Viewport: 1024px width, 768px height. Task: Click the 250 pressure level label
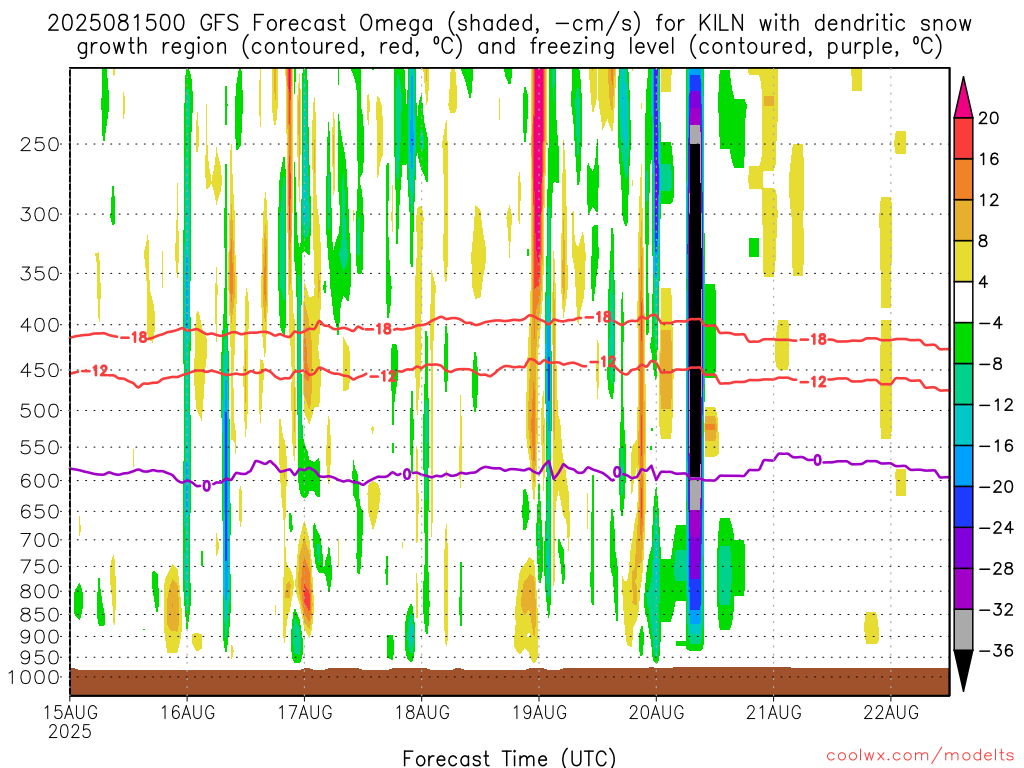[40, 144]
